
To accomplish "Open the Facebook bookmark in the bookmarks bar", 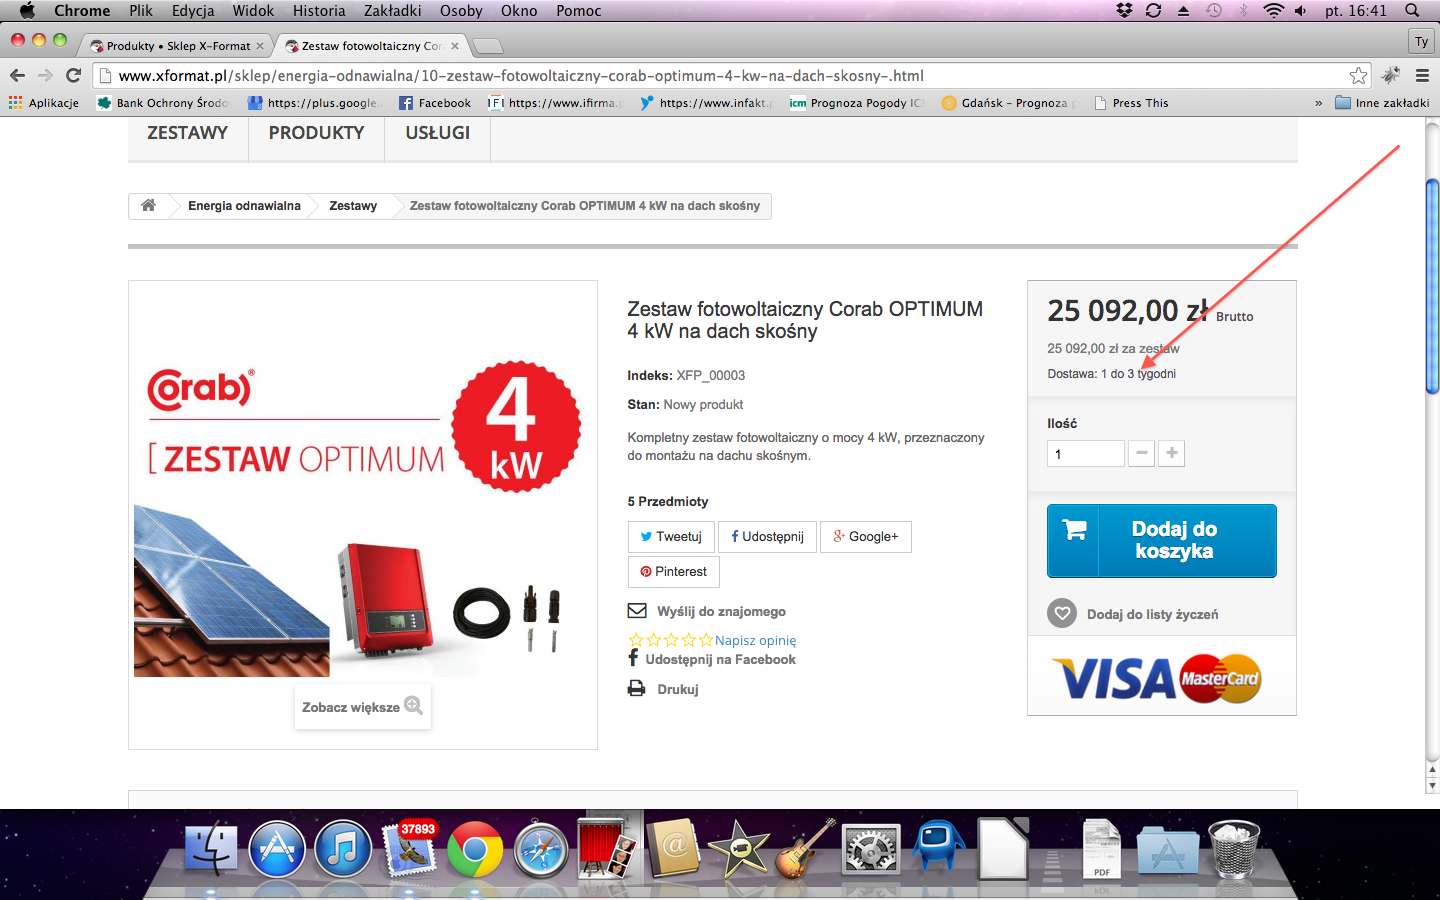I will (x=435, y=103).
